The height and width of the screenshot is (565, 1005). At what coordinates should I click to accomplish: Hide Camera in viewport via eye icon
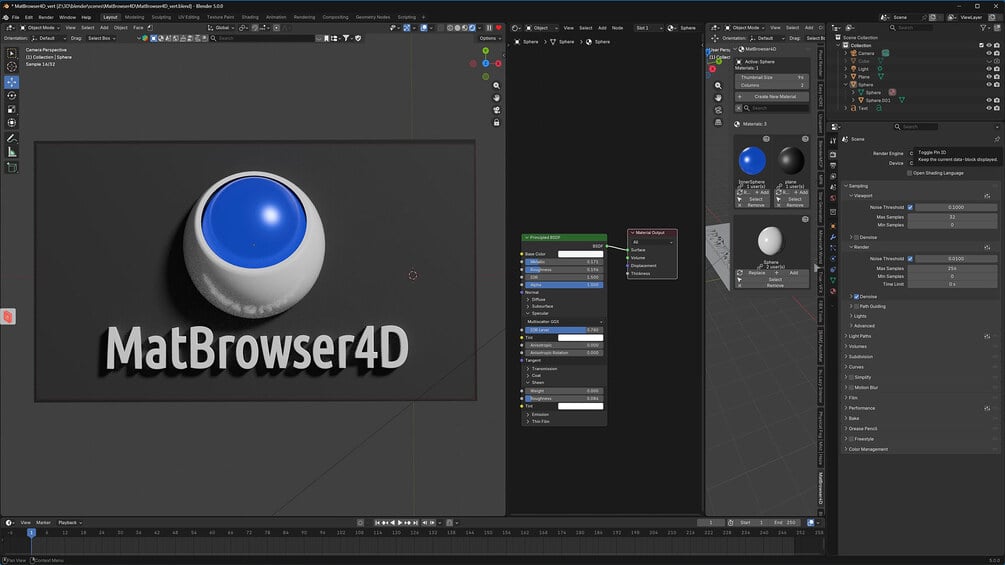tap(989, 53)
